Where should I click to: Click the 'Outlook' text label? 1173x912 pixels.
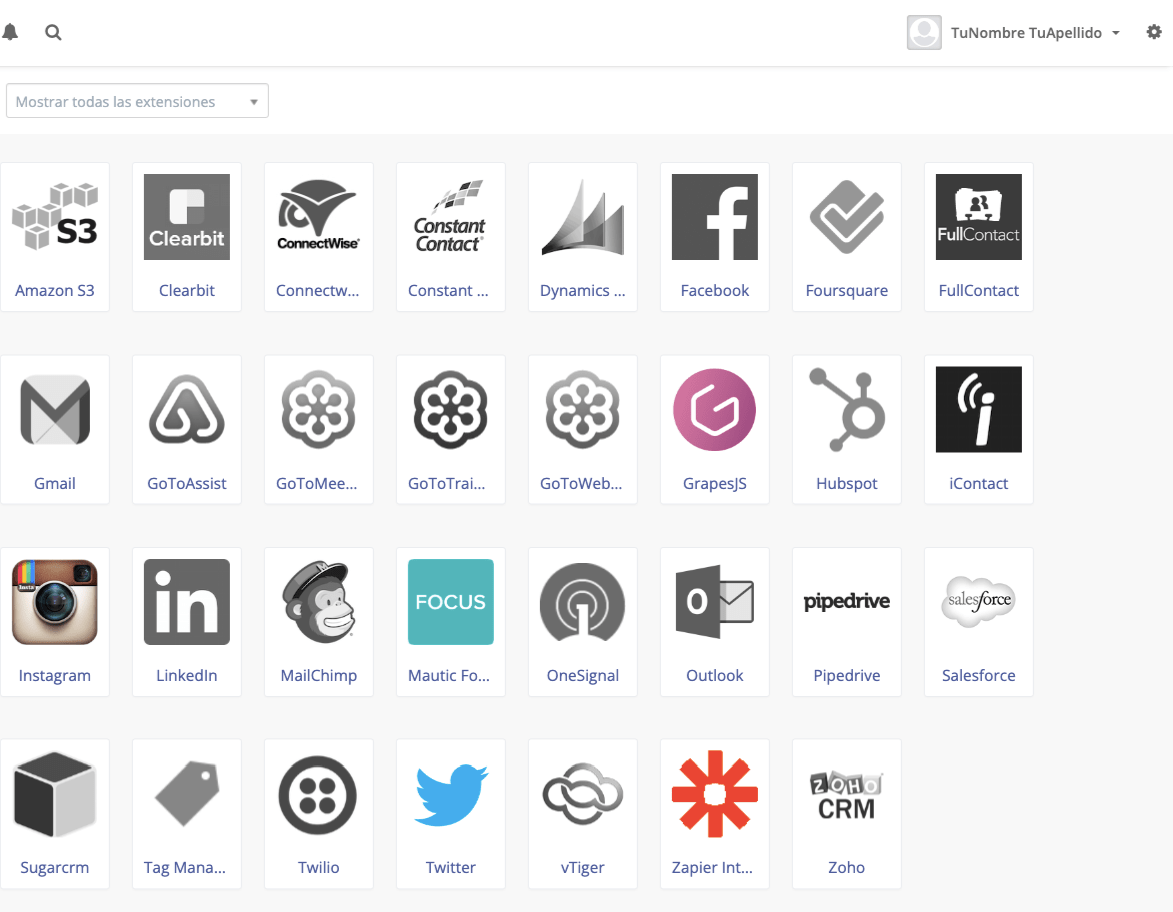(714, 676)
